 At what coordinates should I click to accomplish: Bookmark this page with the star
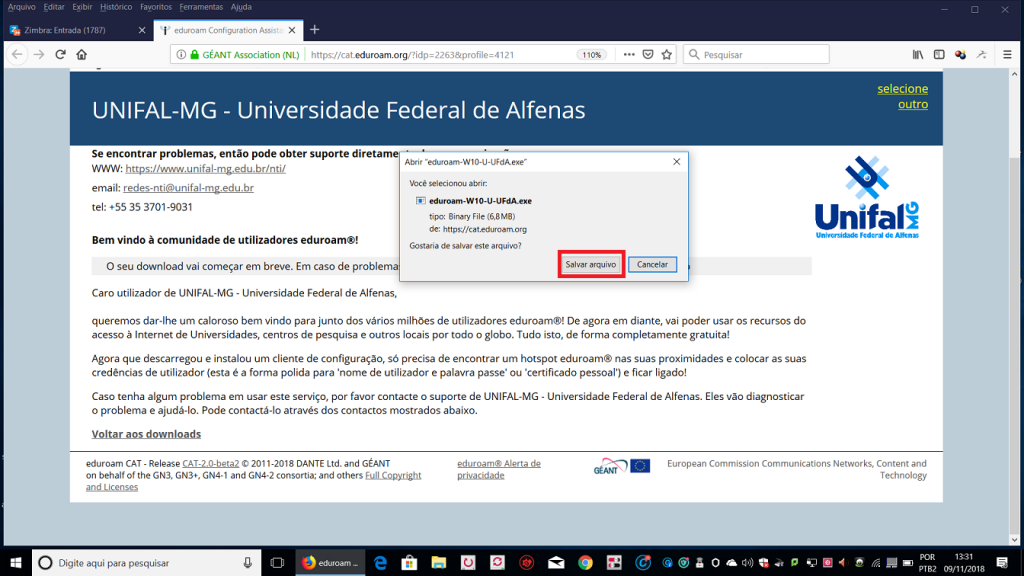[666, 55]
